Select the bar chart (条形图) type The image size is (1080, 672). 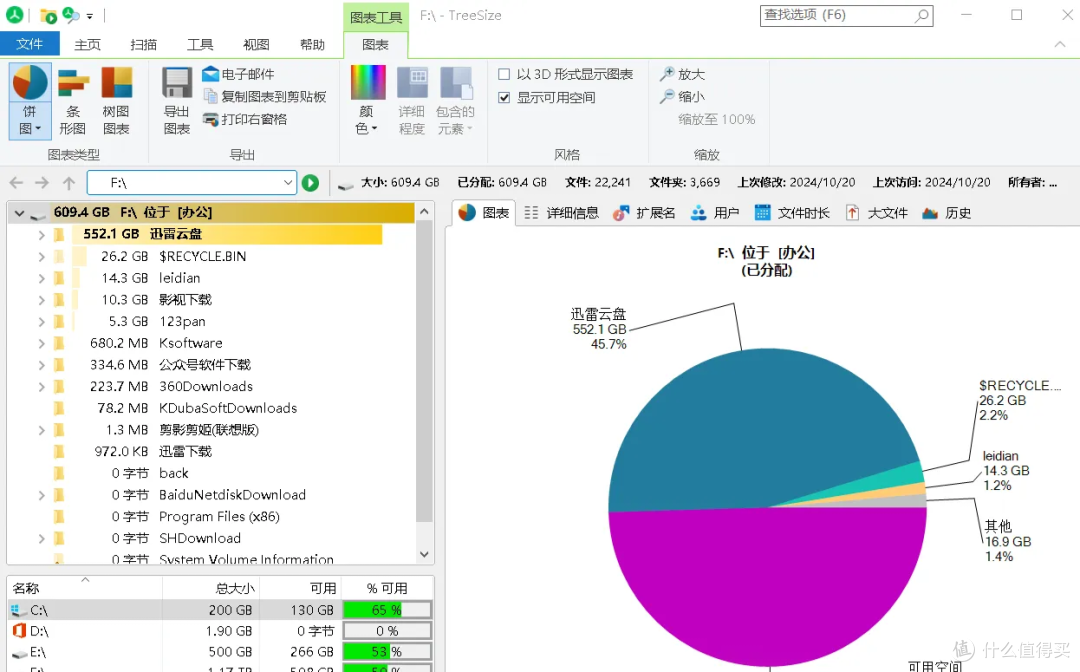(72, 101)
